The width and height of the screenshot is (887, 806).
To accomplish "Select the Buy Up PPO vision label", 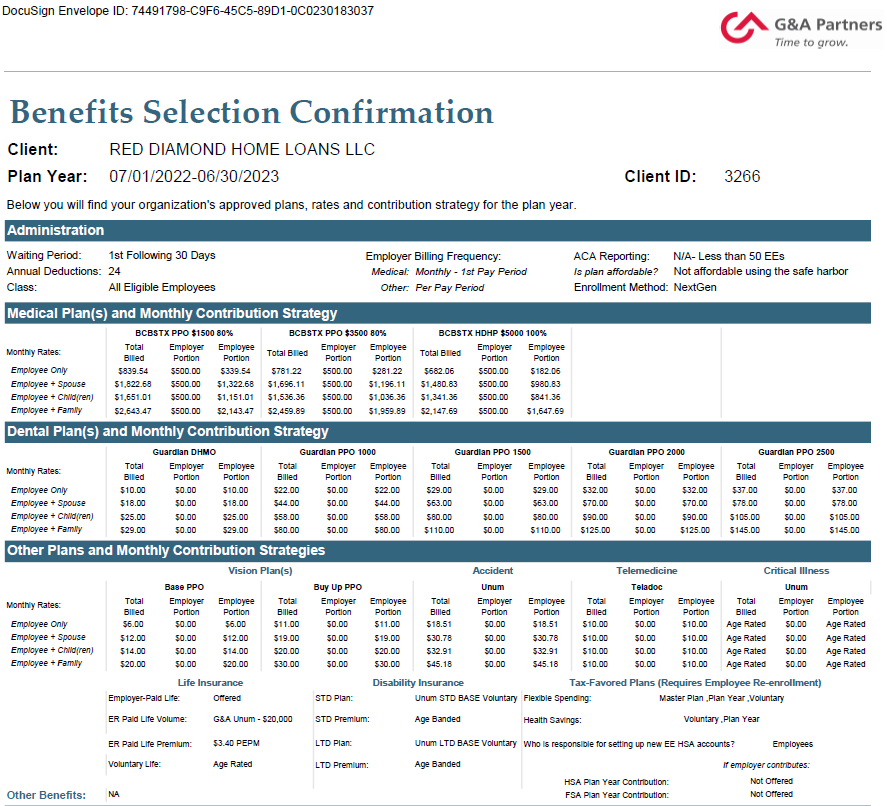I will coord(338,587).
